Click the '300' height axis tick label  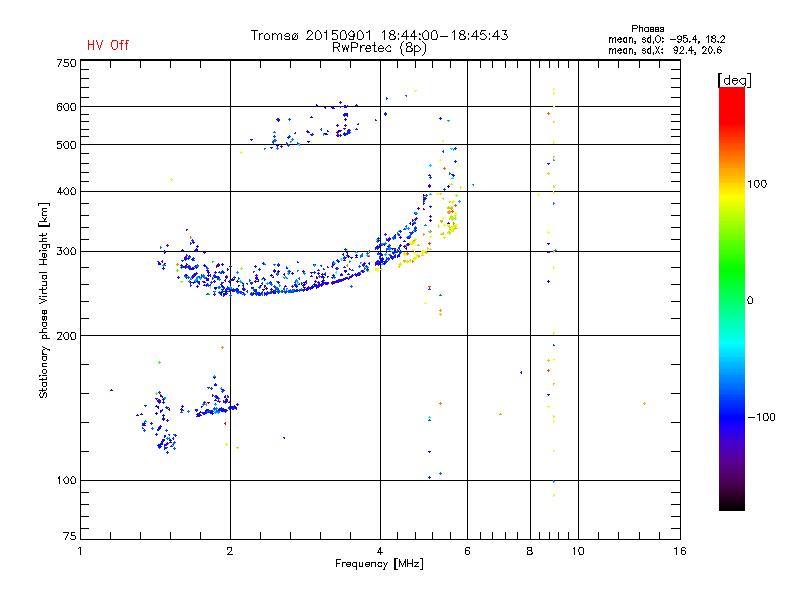(x=66, y=252)
